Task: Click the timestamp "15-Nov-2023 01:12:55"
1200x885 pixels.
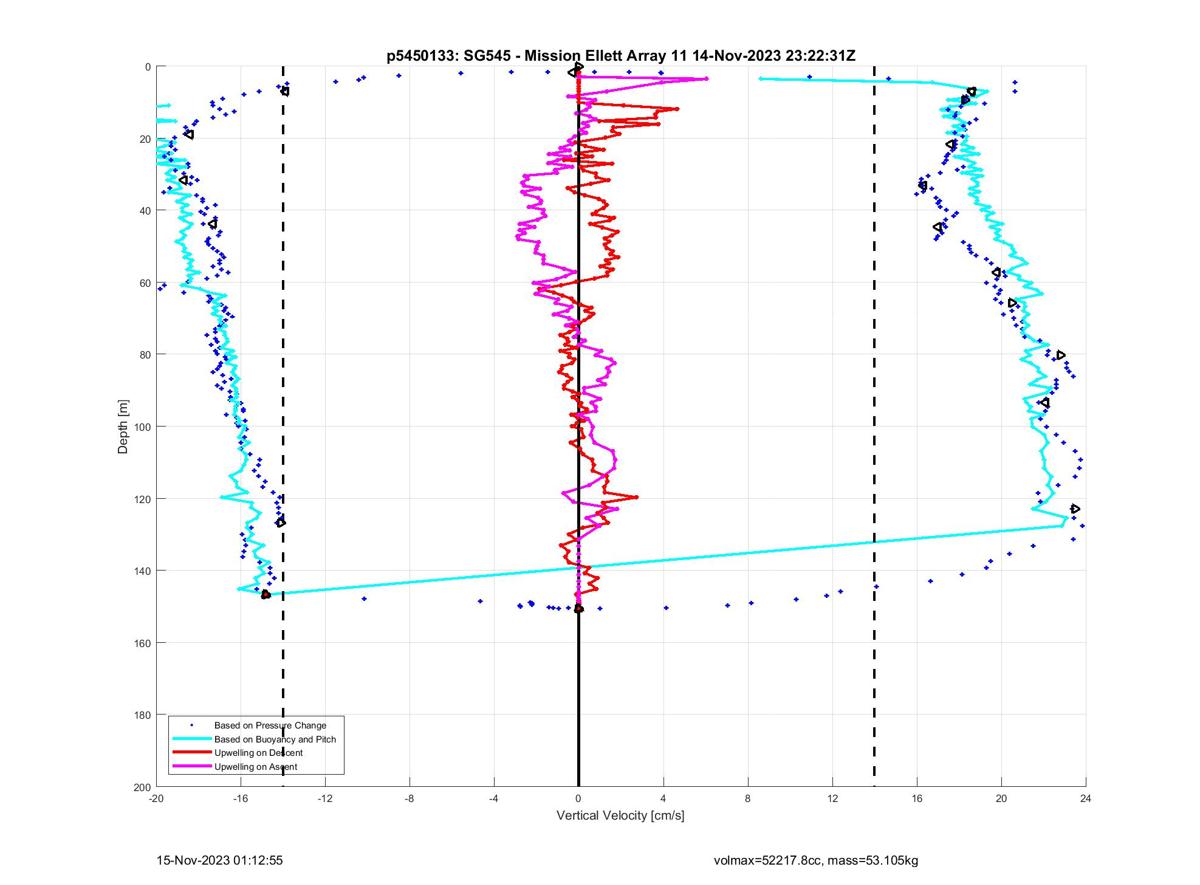Action: click(x=220, y=860)
